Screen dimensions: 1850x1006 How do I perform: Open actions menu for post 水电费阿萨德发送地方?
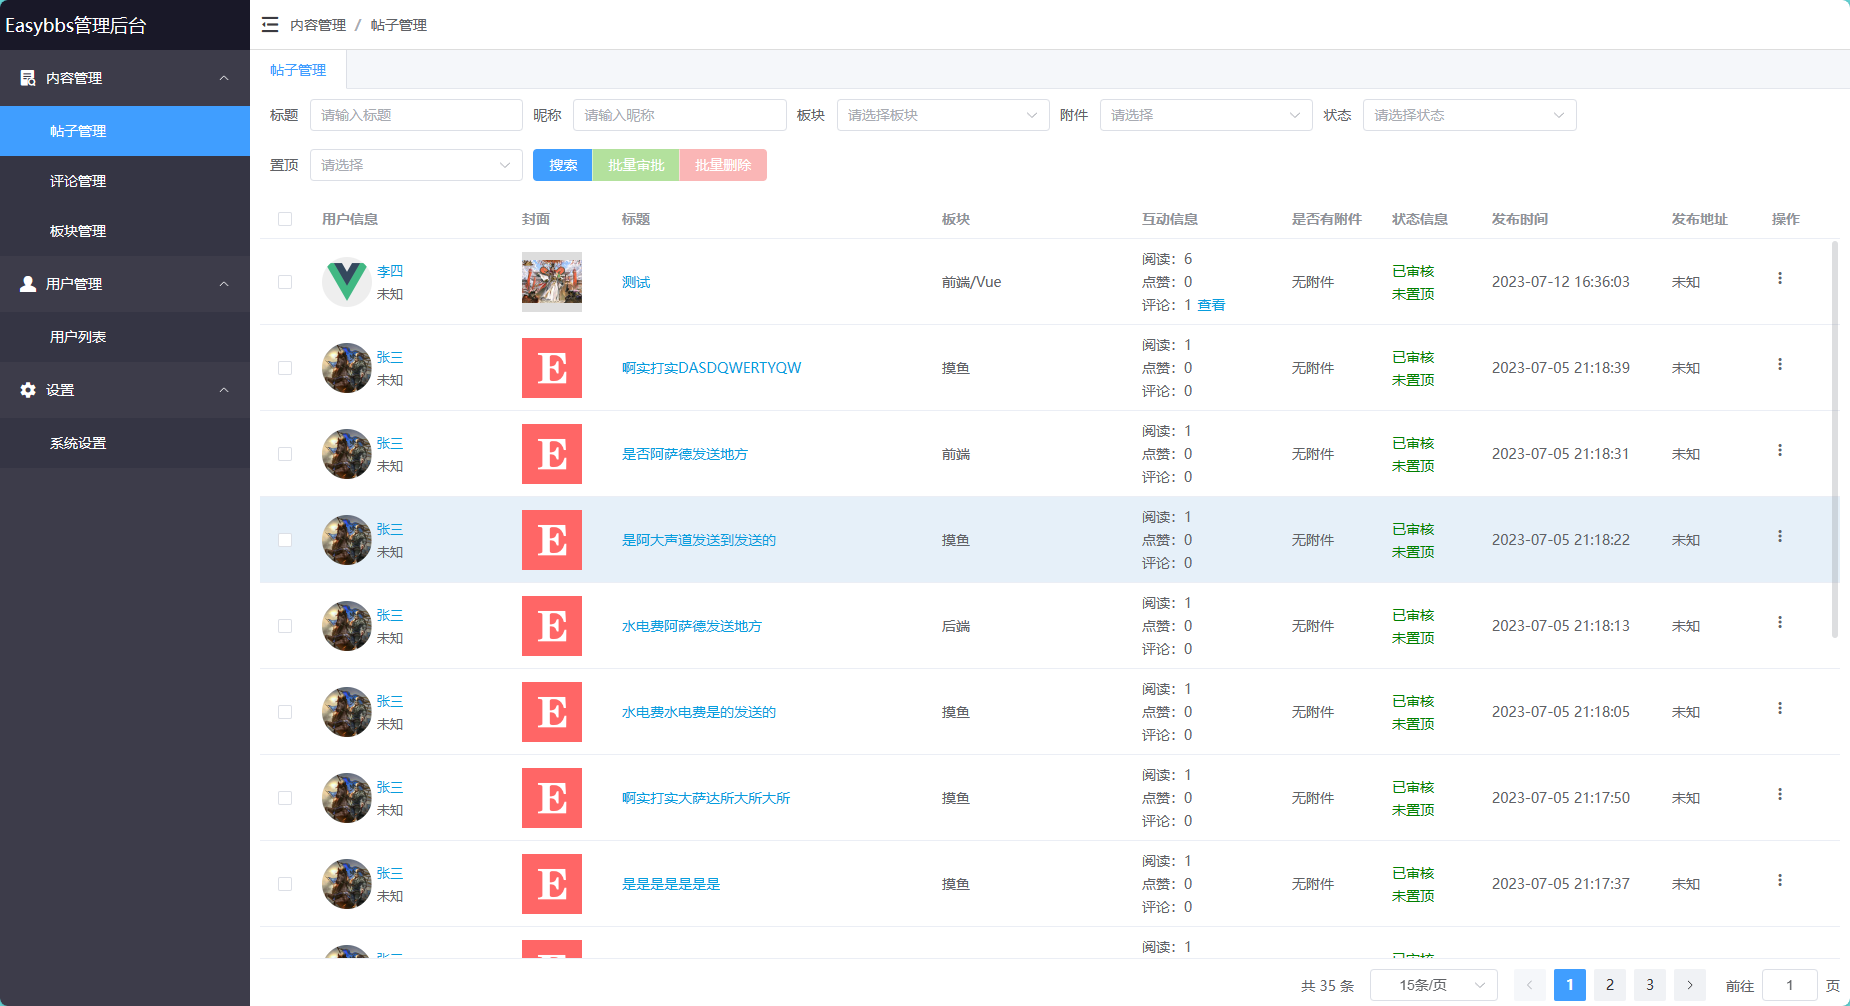1780,622
